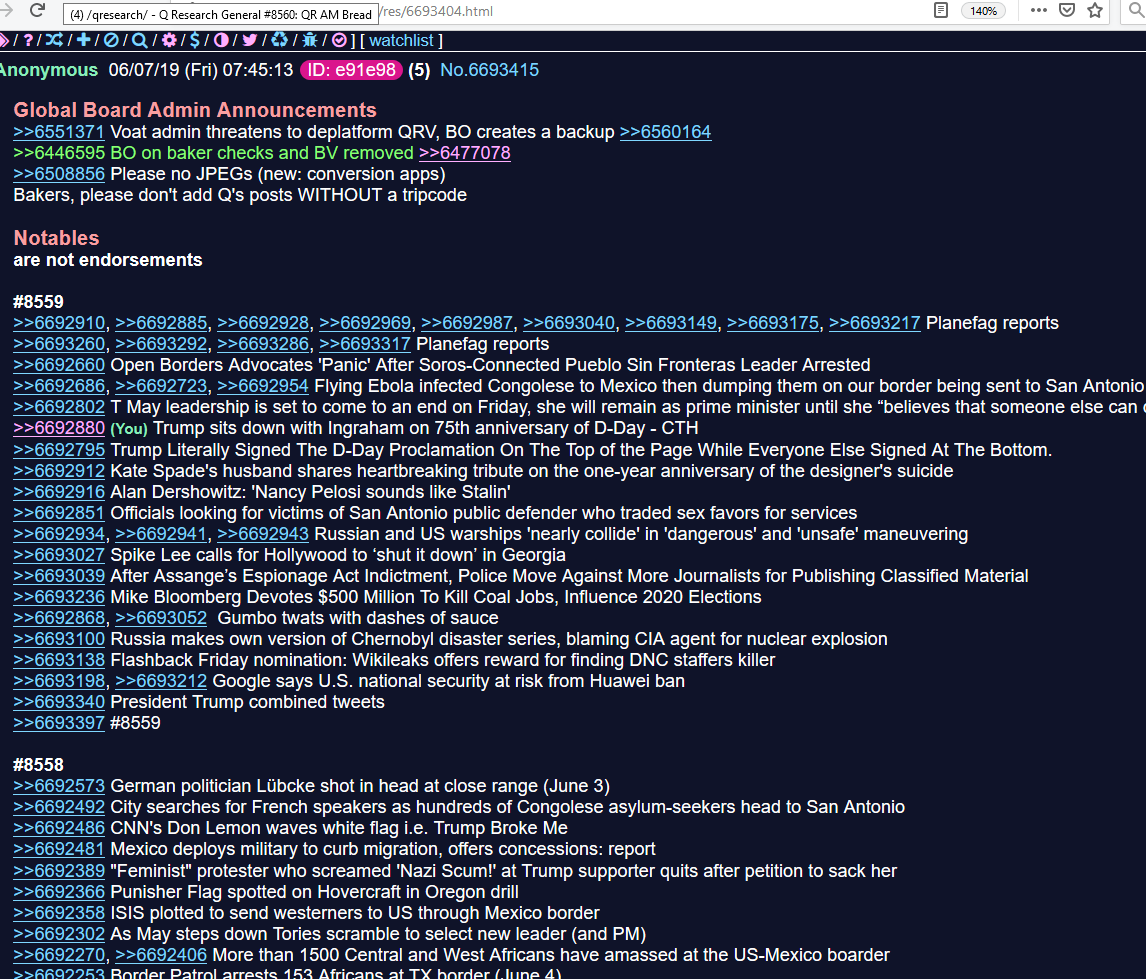Click the plus create-board icon
This screenshot has width=1146, height=979.
(x=83, y=40)
